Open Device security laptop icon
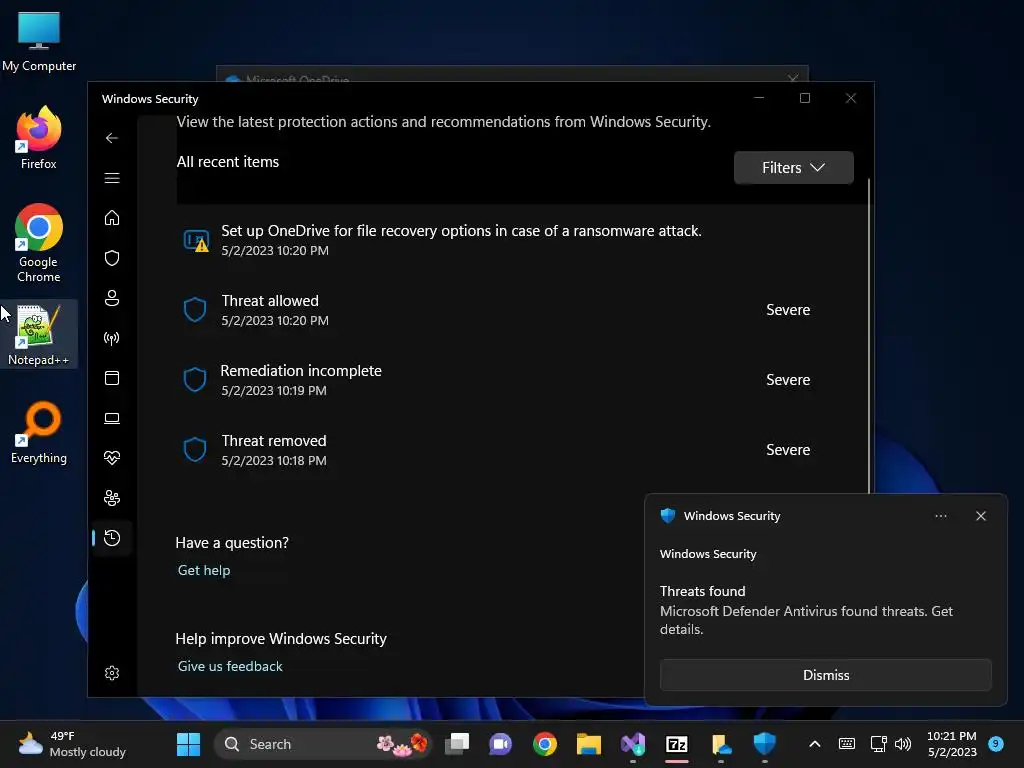The width and height of the screenshot is (1024, 768). [x=112, y=418]
